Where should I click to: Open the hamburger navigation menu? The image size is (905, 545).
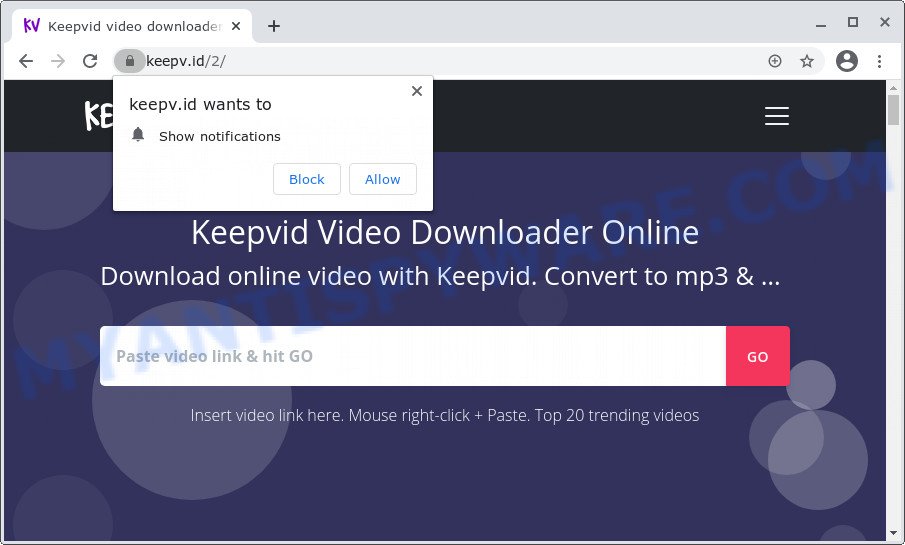(x=777, y=115)
